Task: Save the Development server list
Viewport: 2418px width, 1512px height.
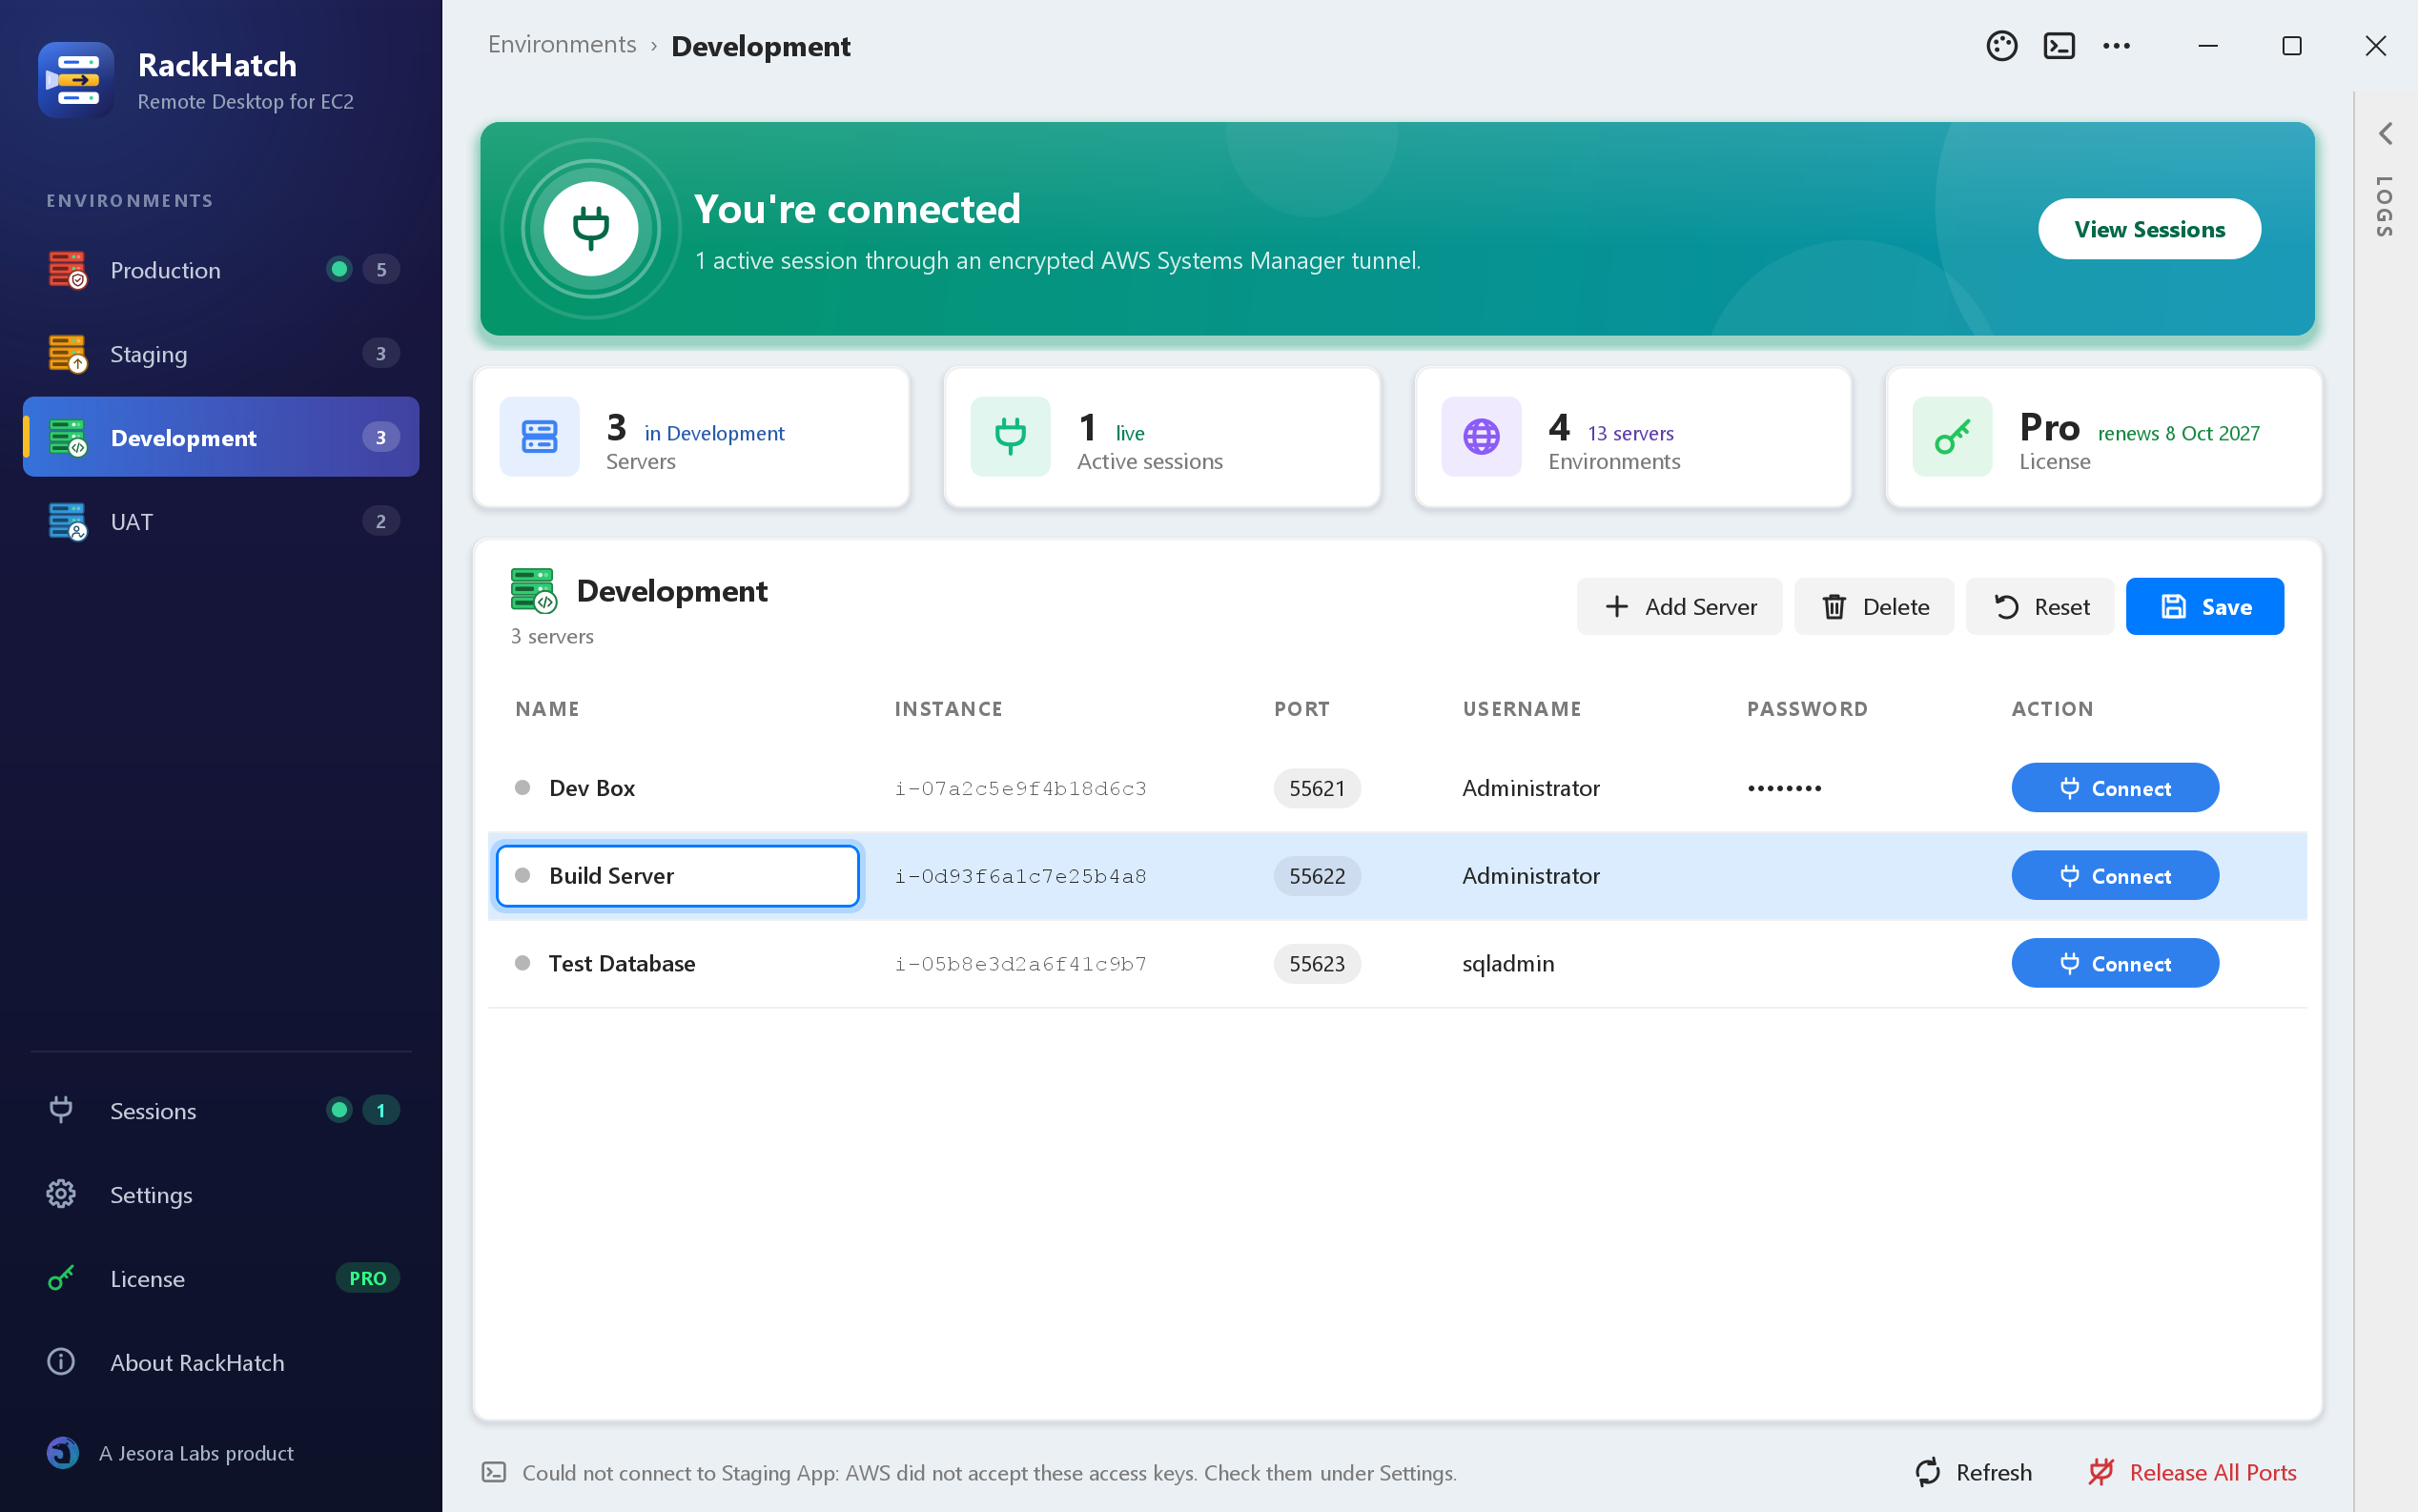Action: tap(2204, 606)
